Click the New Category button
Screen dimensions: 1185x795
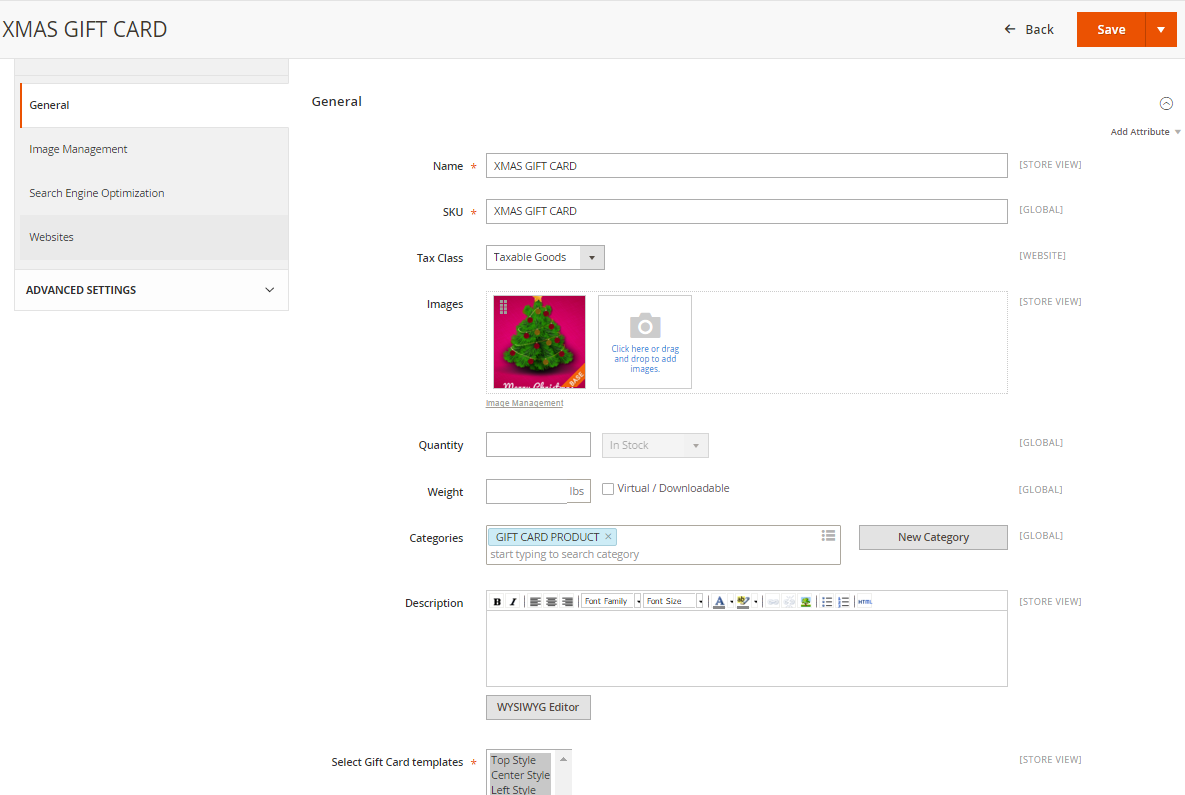point(933,537)
